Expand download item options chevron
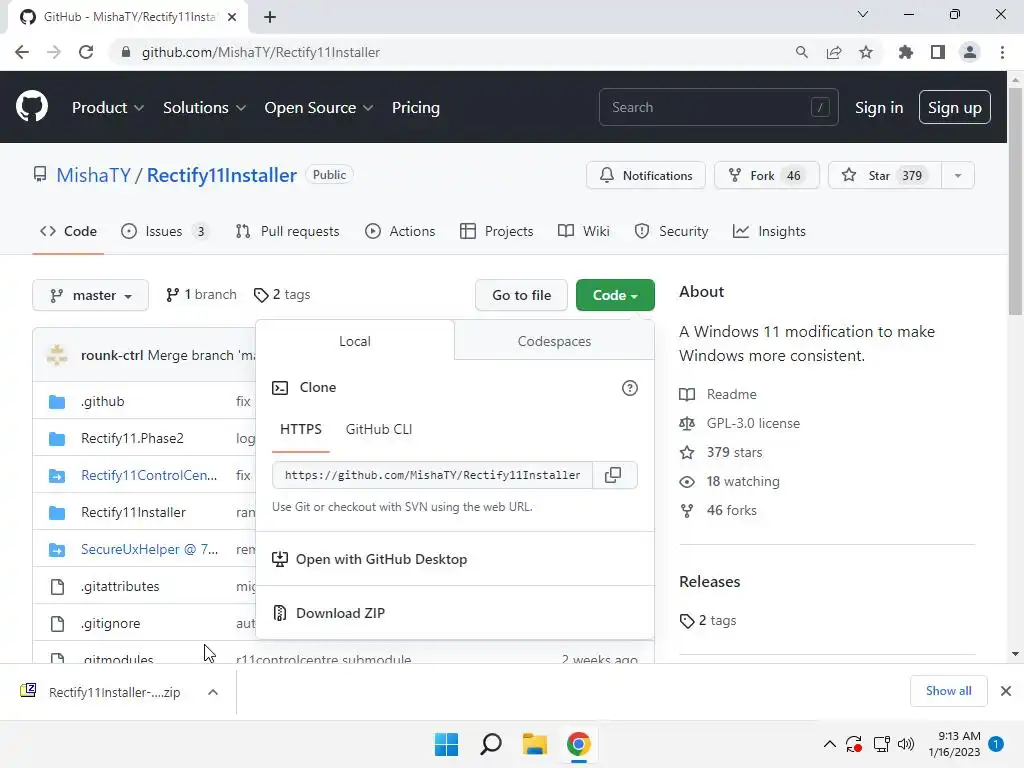 tap(213, 692)
